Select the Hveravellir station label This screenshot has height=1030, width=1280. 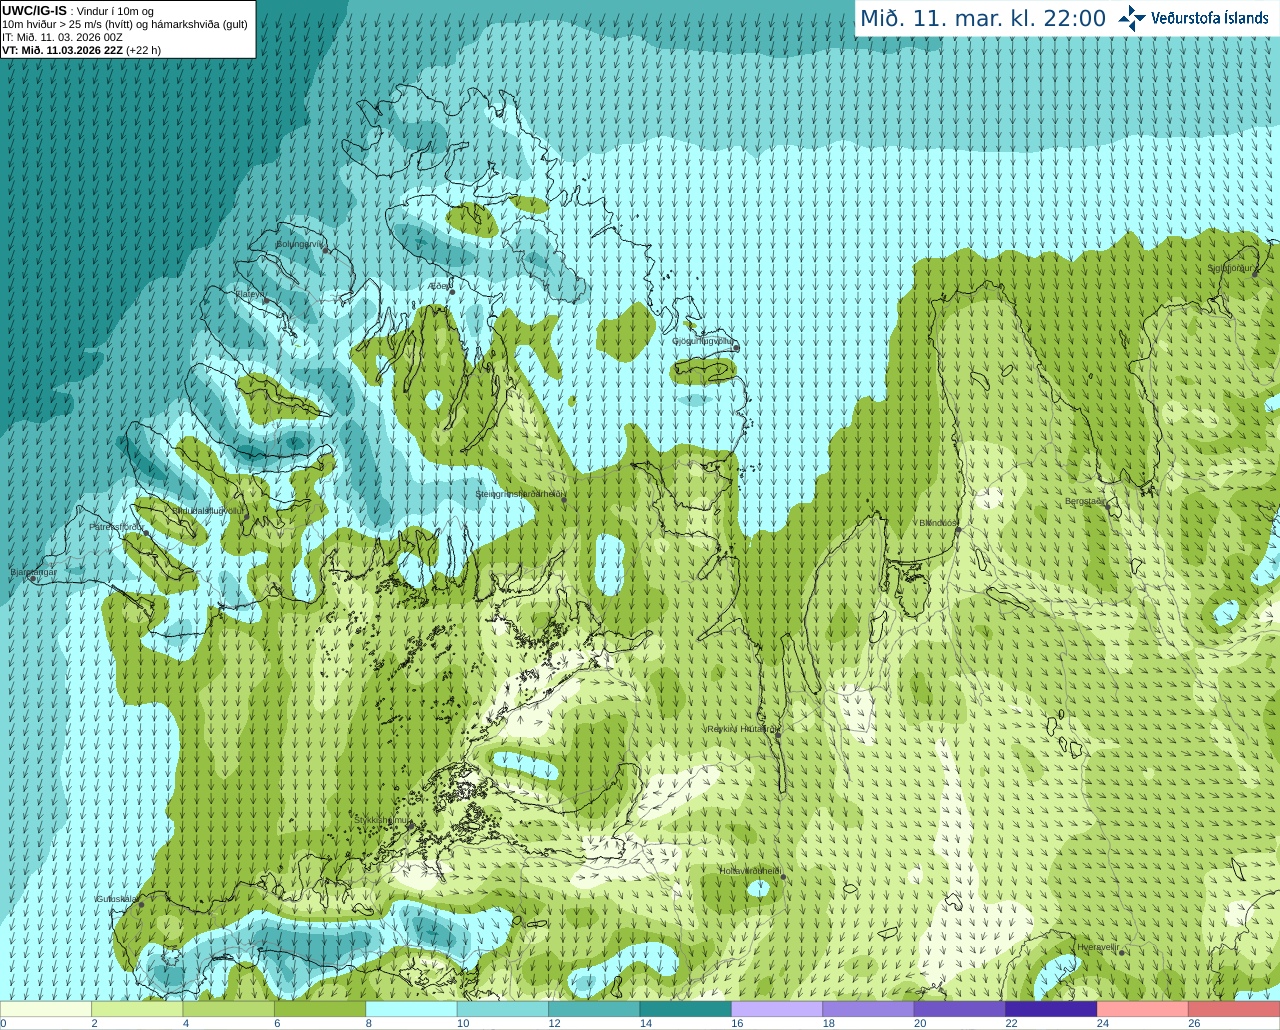point(1098,947)
